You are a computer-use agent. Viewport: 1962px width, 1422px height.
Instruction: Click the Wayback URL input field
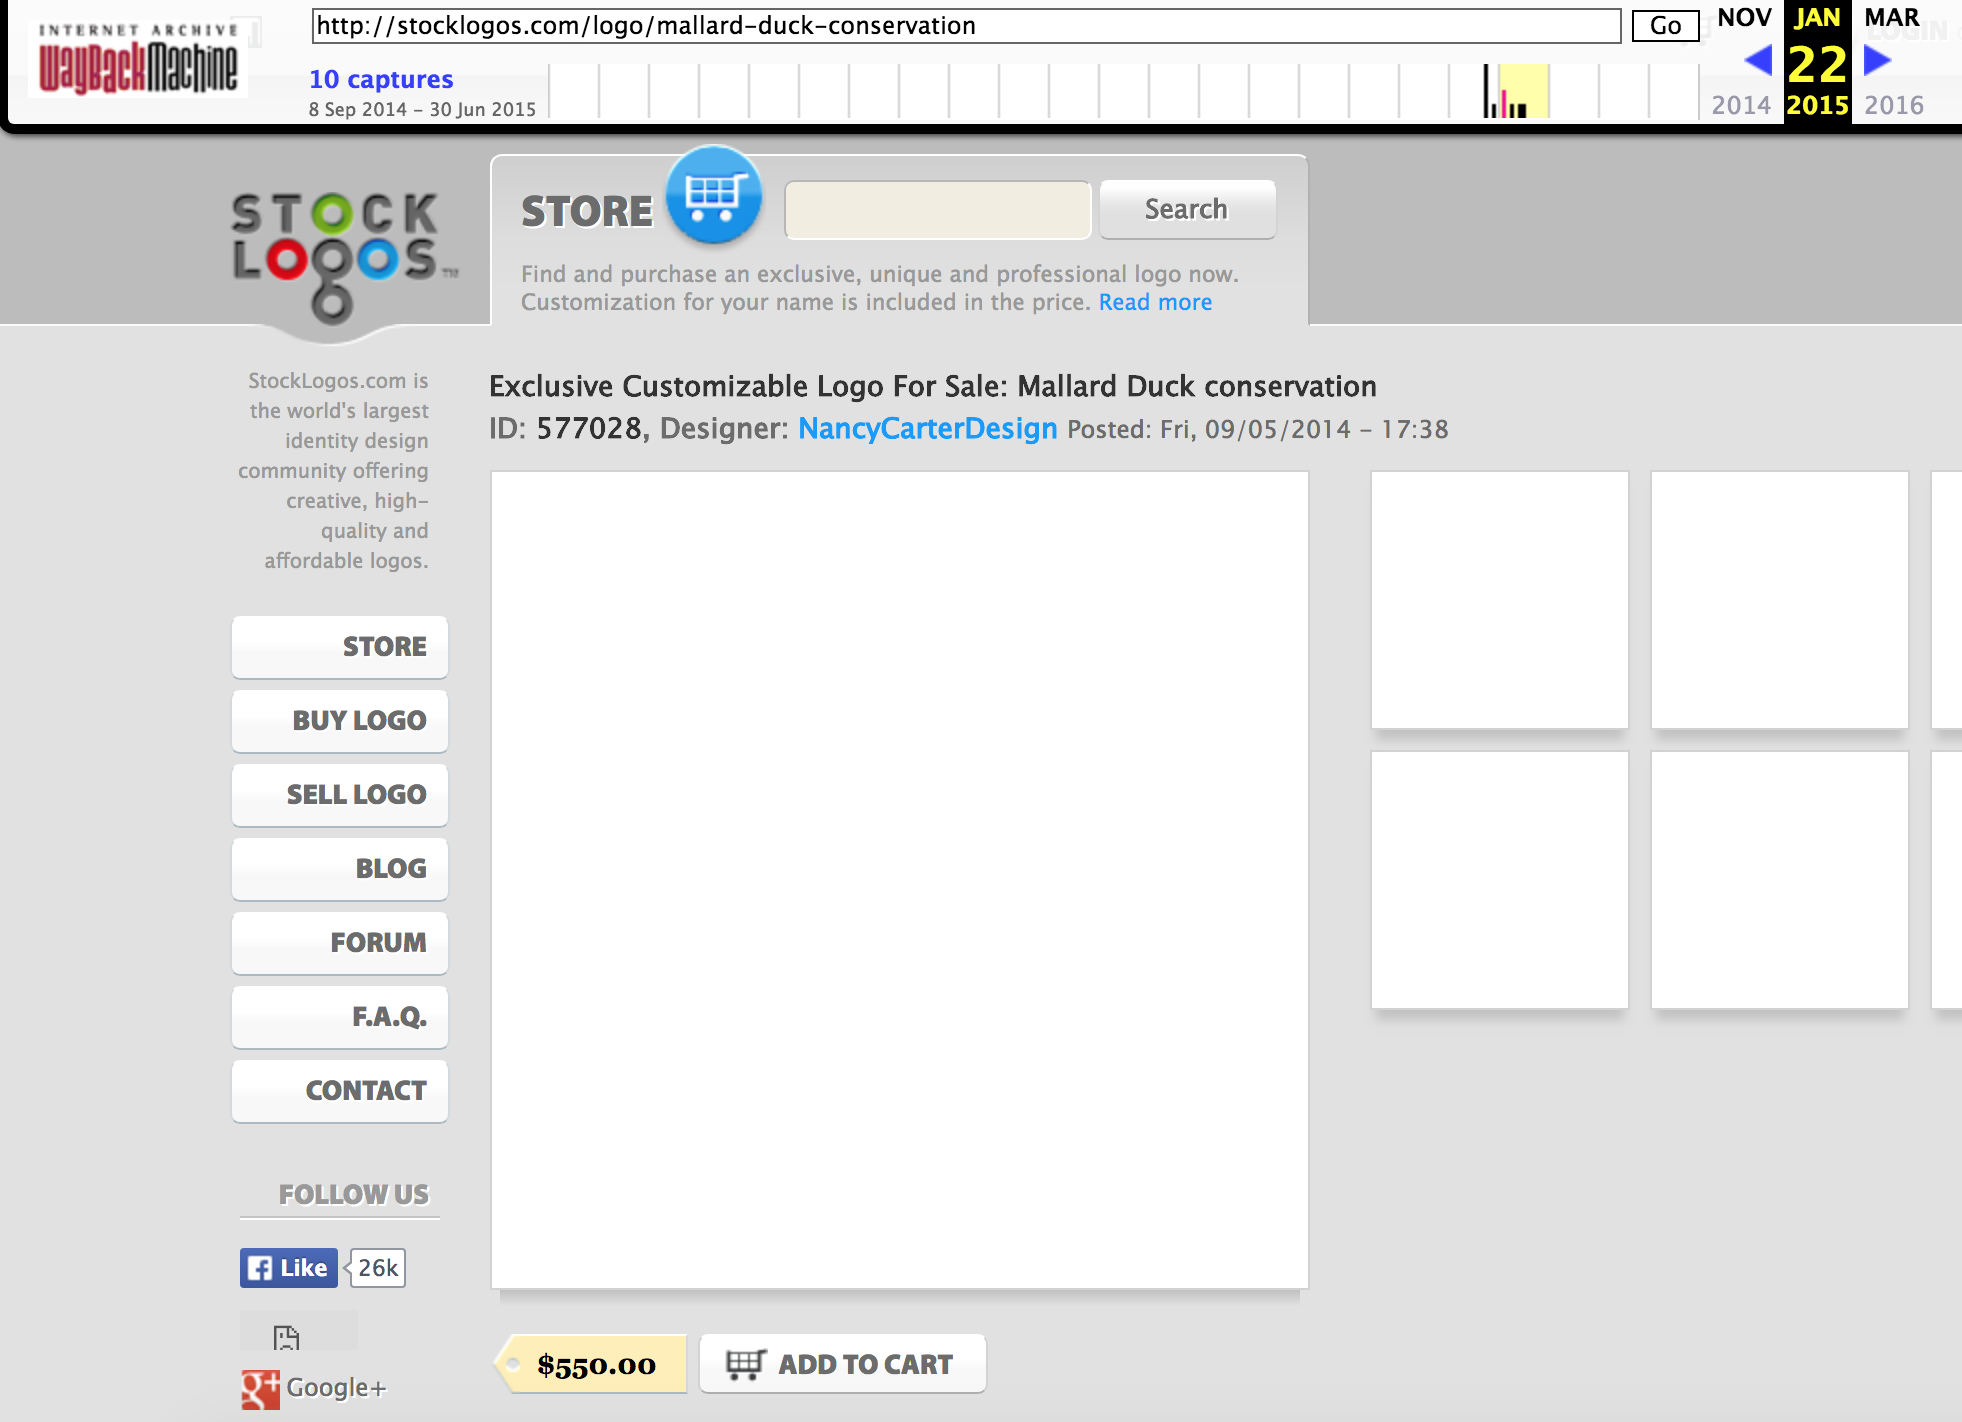[x=966, y=26]
